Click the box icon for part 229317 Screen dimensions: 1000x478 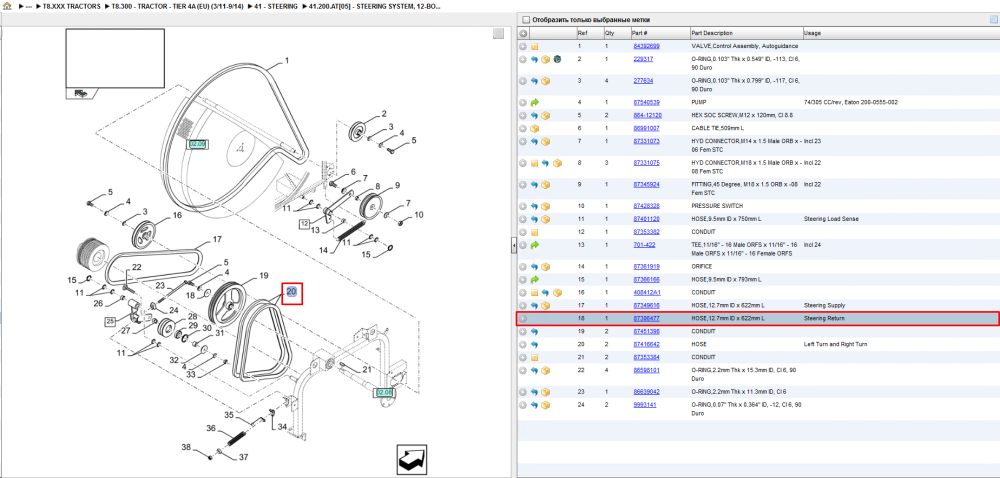(545, 59)
